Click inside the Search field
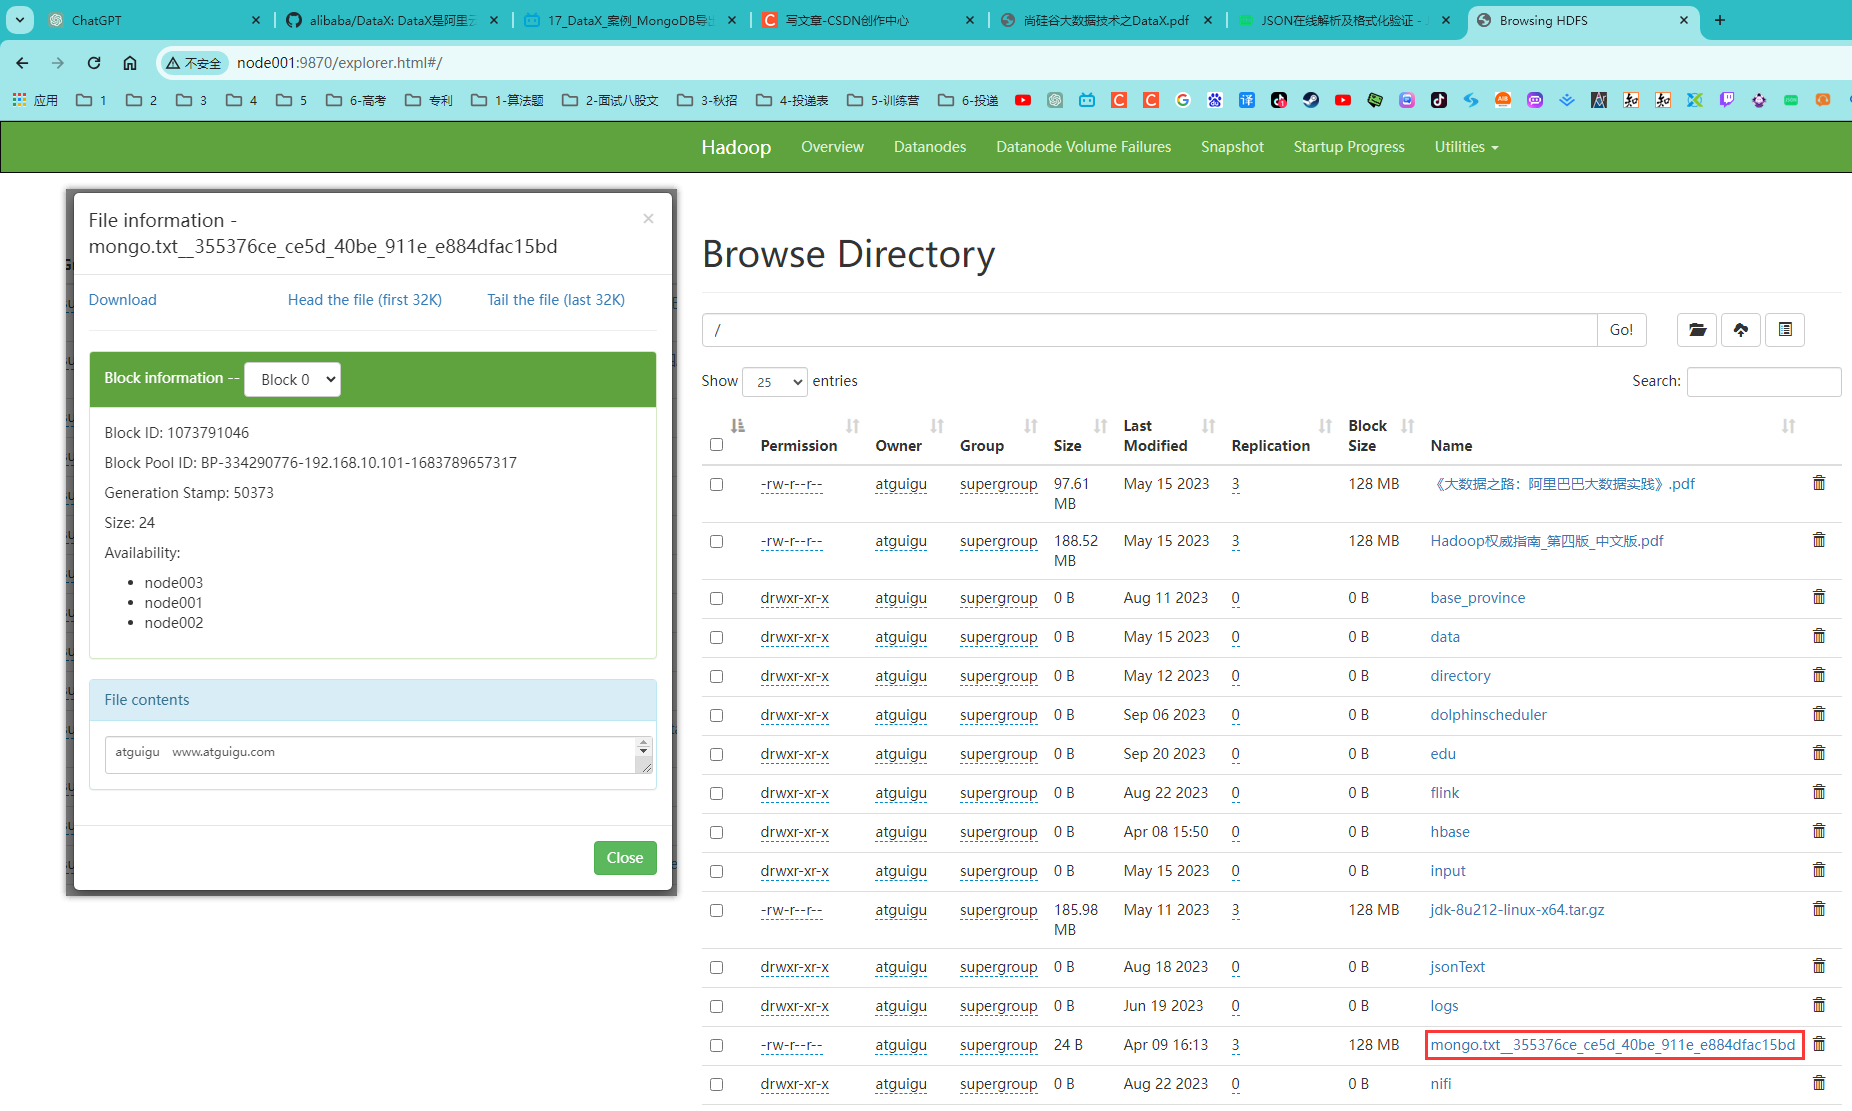 point(1762,381)
